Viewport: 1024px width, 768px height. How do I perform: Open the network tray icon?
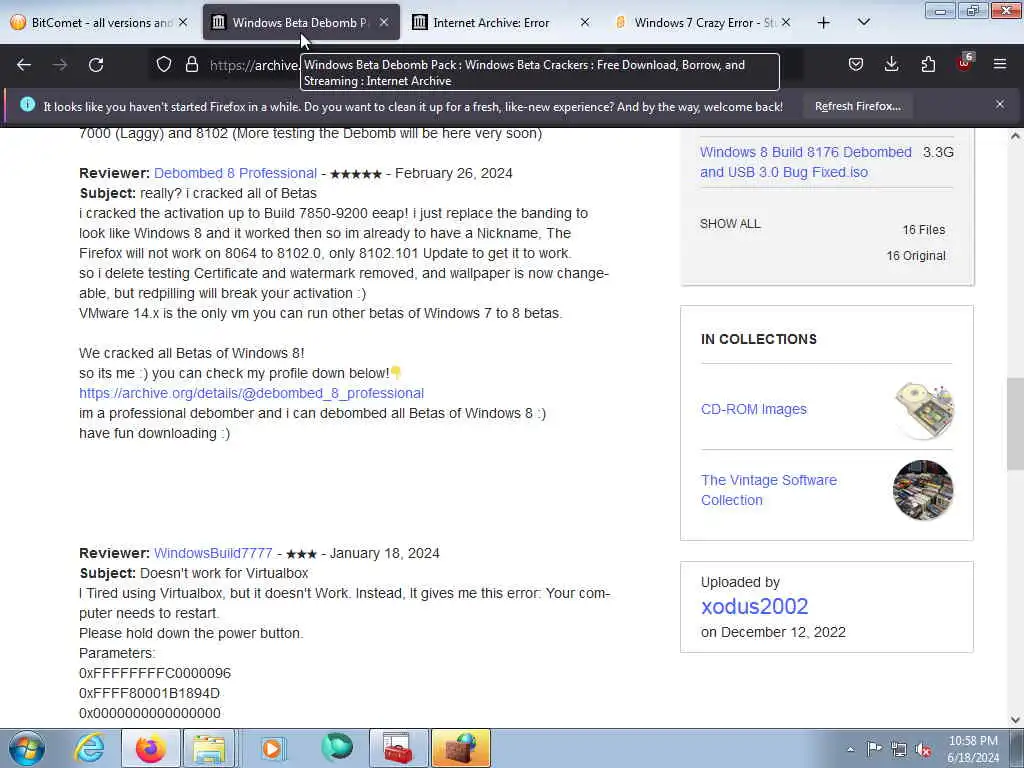899,748
